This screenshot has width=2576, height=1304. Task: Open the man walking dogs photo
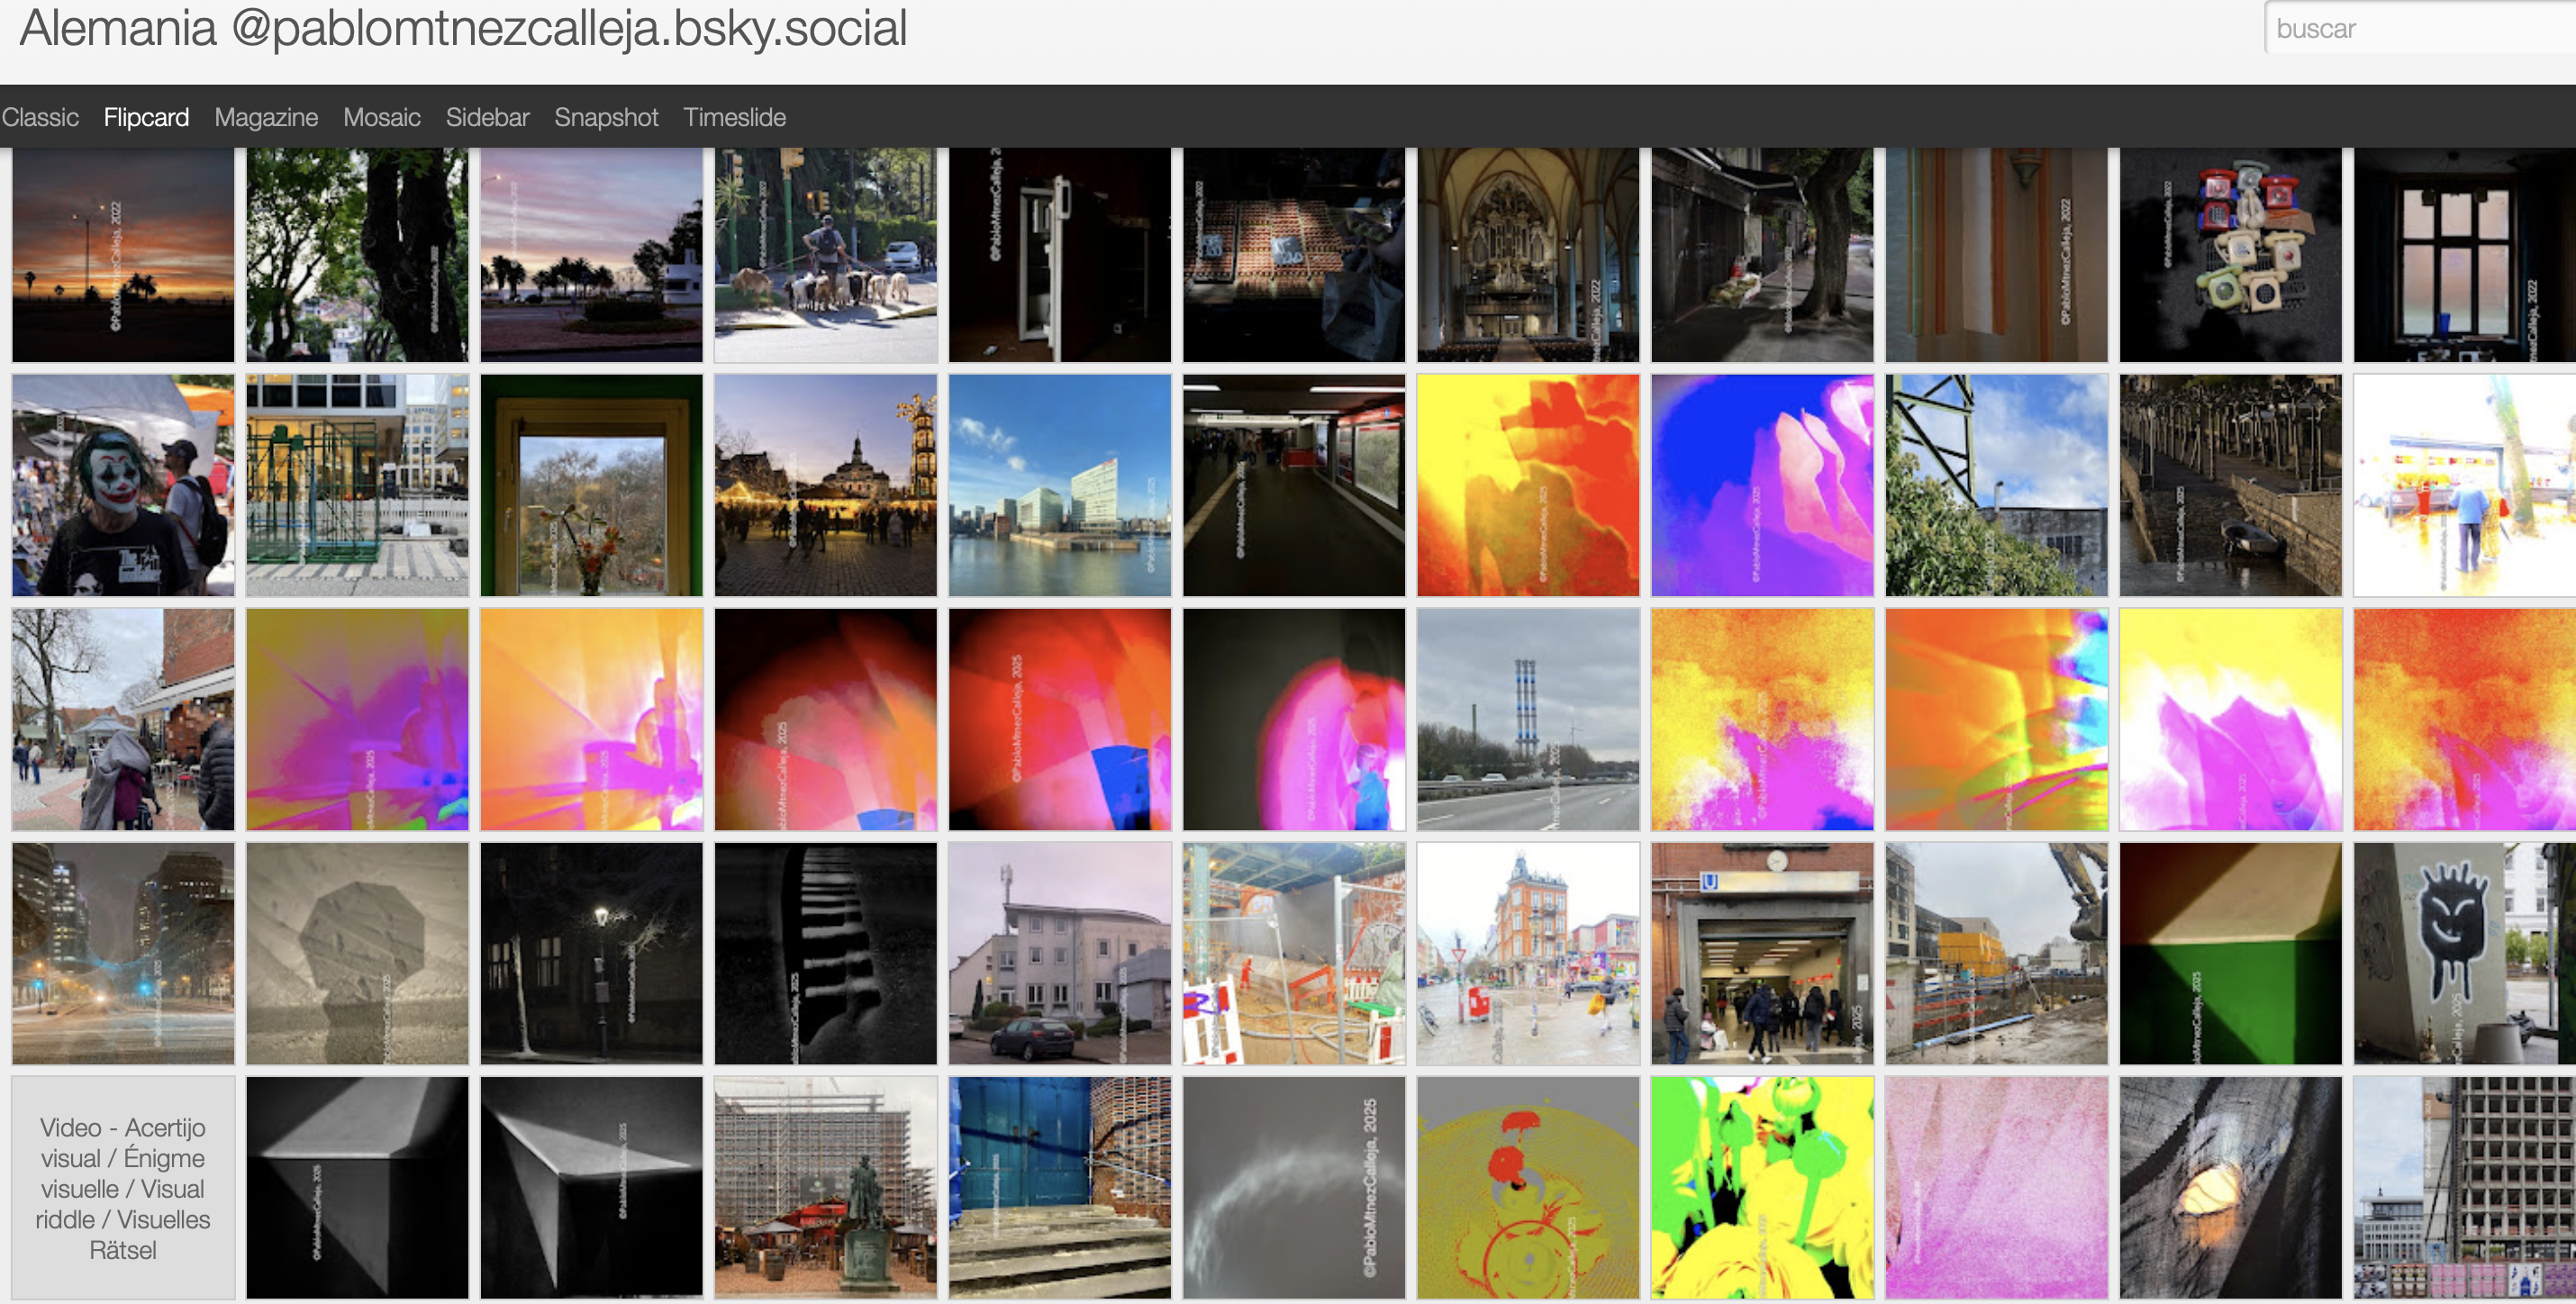[x=826, y=254]
